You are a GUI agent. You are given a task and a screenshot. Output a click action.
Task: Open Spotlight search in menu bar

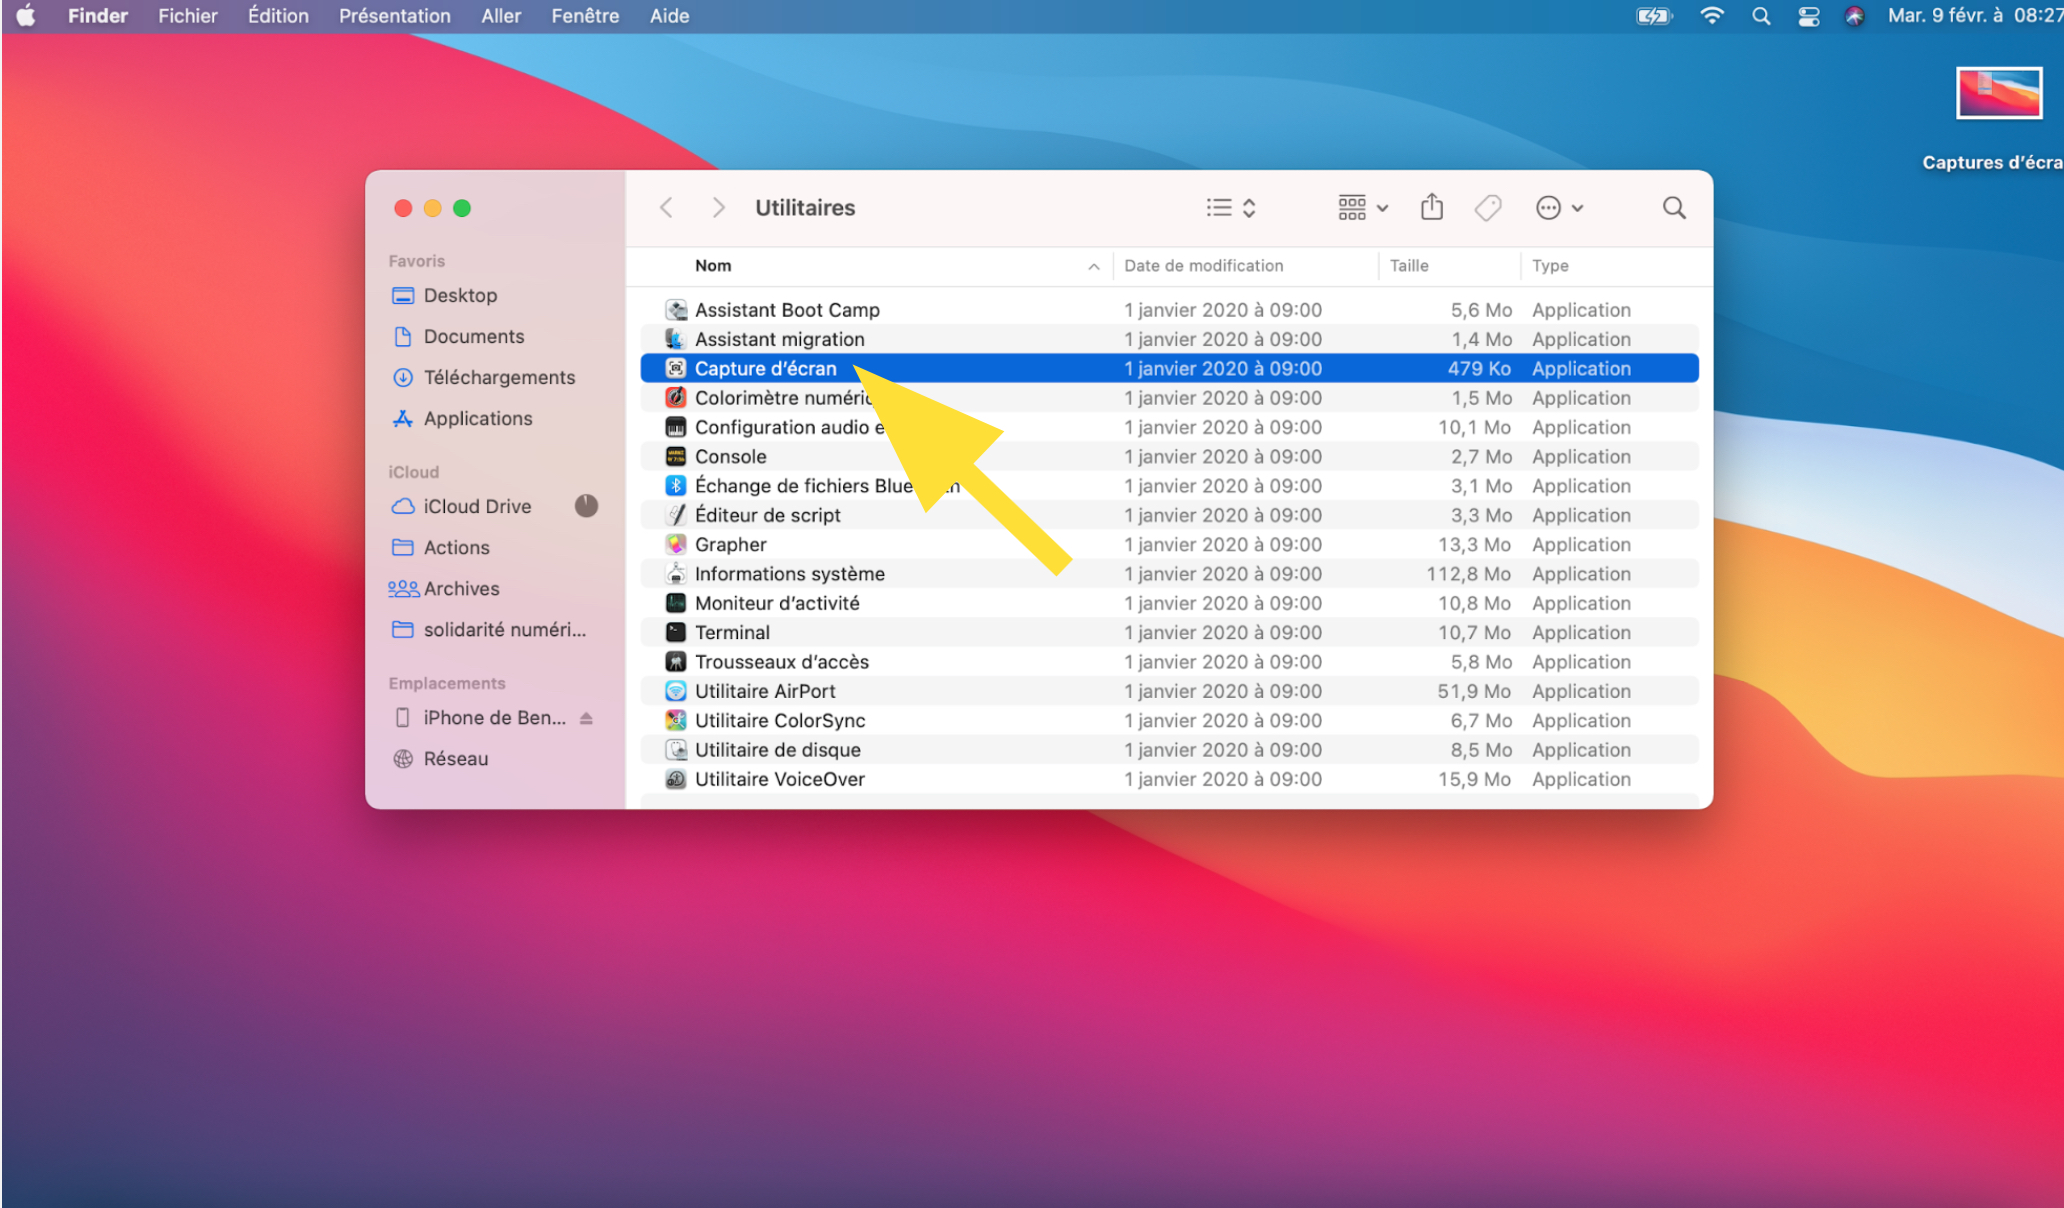point(1761,16)
